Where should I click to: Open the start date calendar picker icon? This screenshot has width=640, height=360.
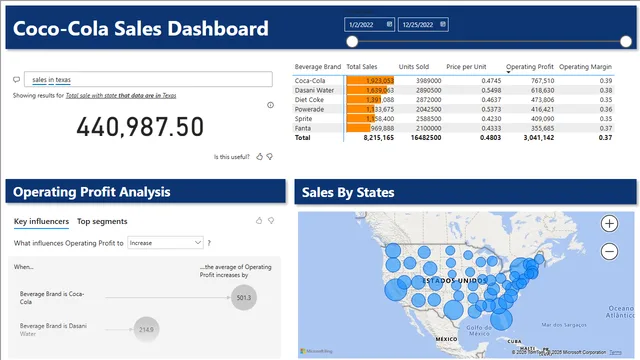[389, 24]
